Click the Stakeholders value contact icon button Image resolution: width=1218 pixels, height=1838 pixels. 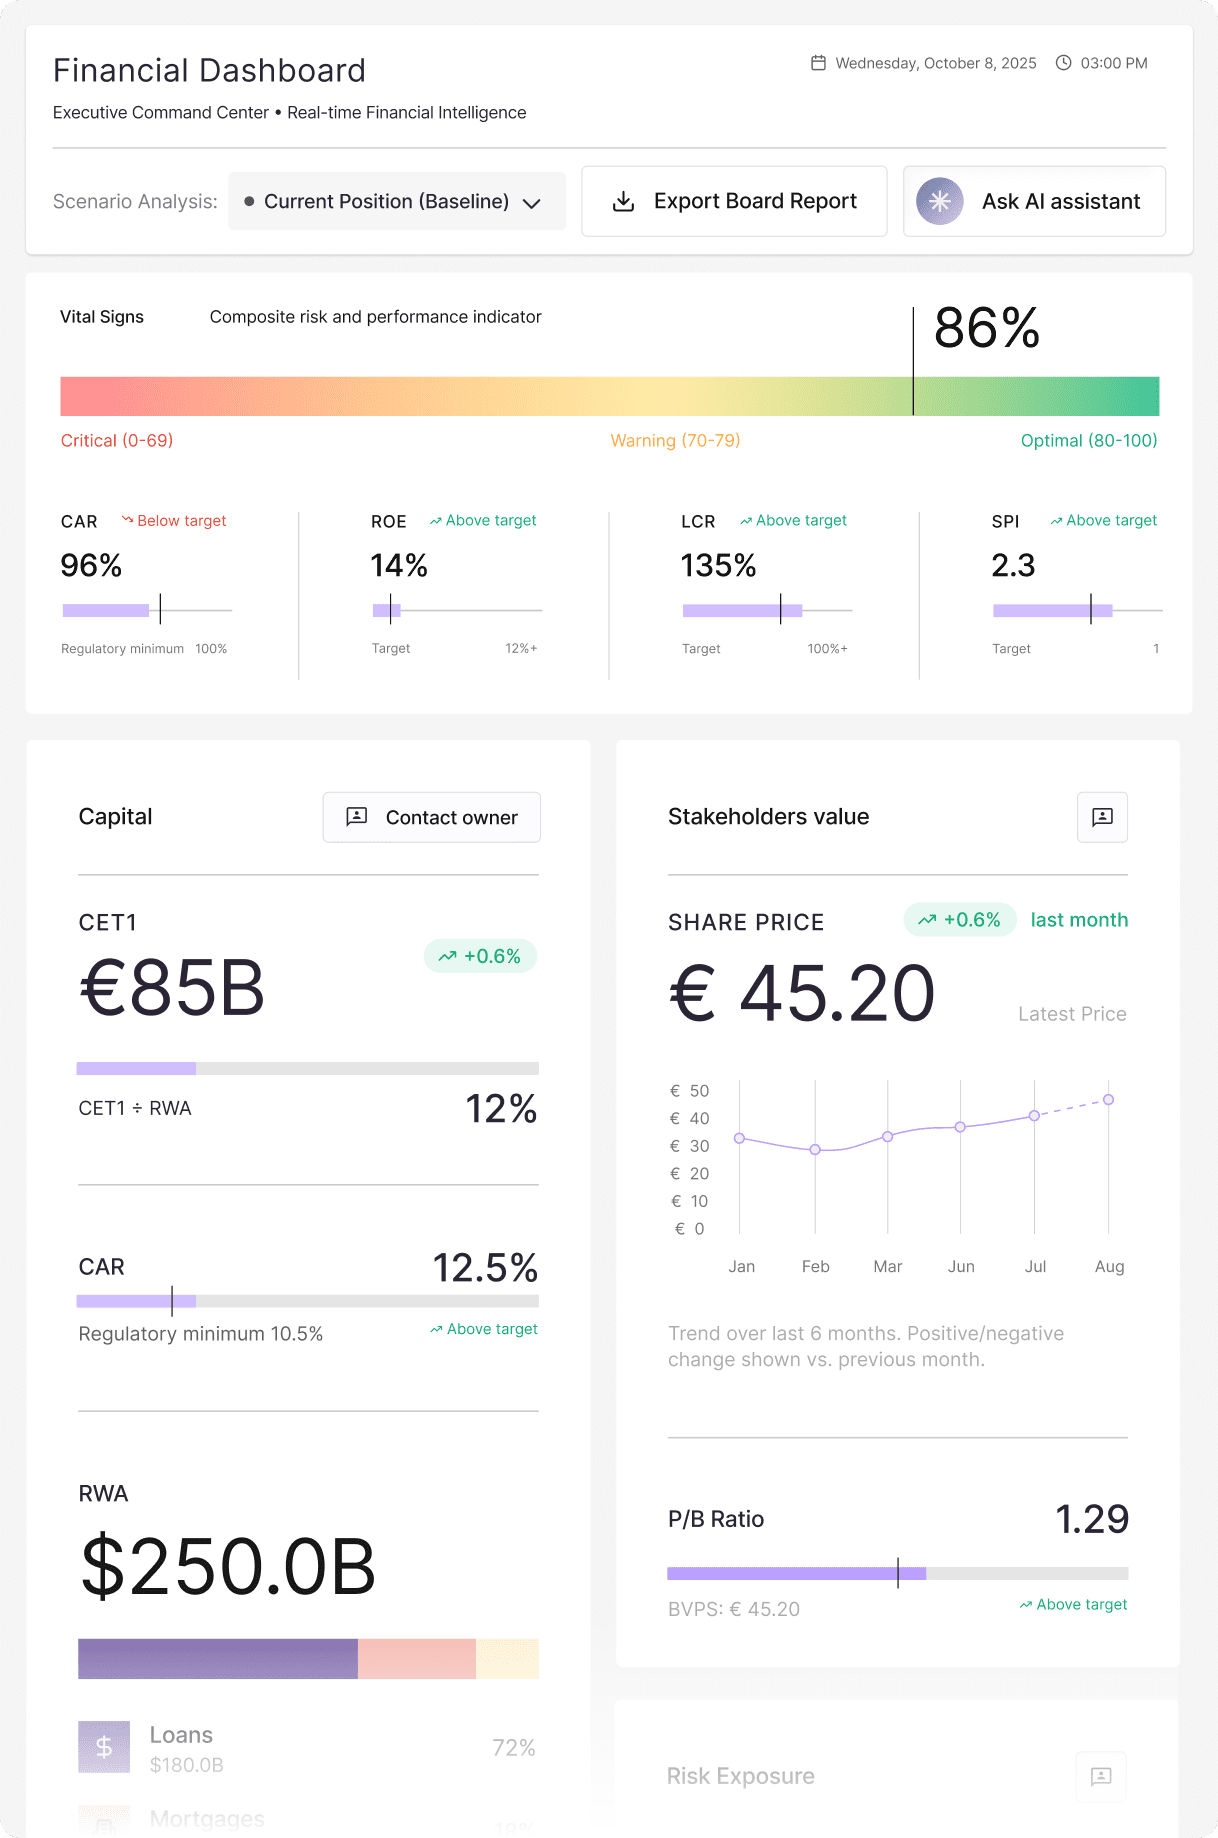(1102, 817)
